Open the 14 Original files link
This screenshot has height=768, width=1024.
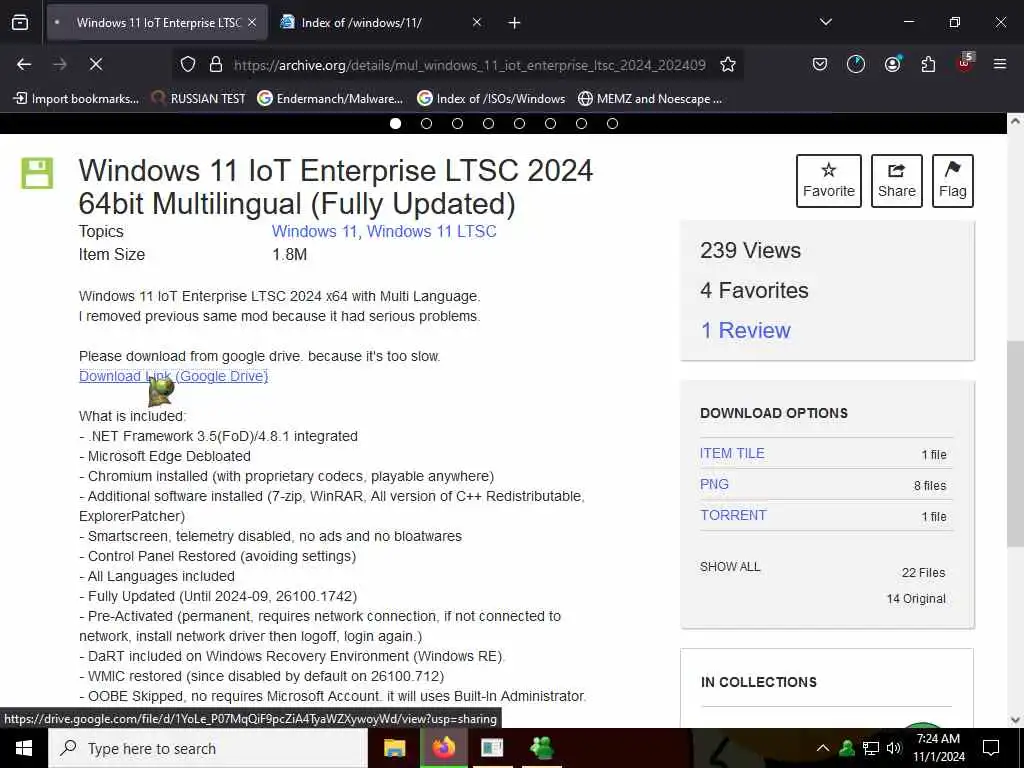click(x=916, y=599)
